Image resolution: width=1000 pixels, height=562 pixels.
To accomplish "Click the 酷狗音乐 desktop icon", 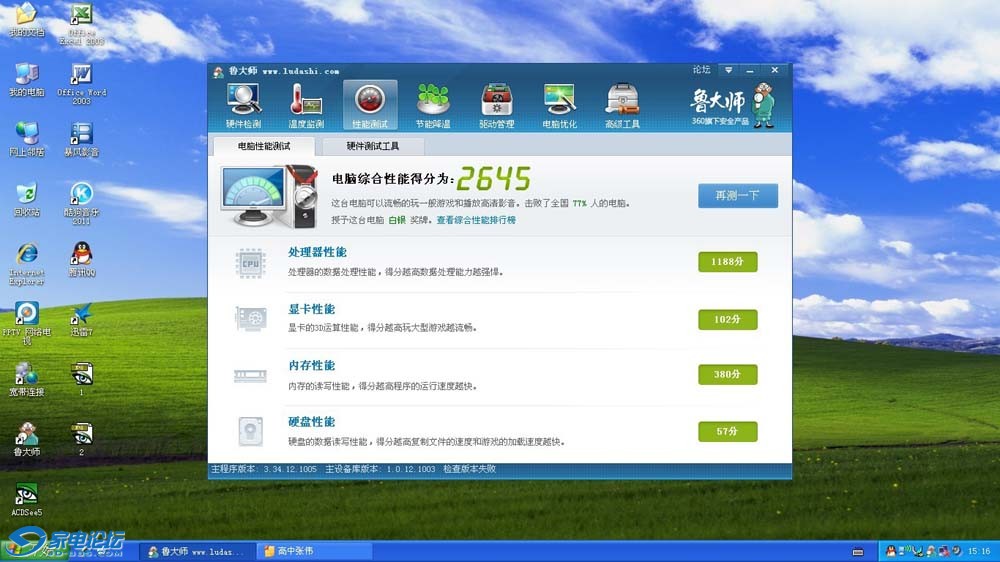I will tap(82, 198).
